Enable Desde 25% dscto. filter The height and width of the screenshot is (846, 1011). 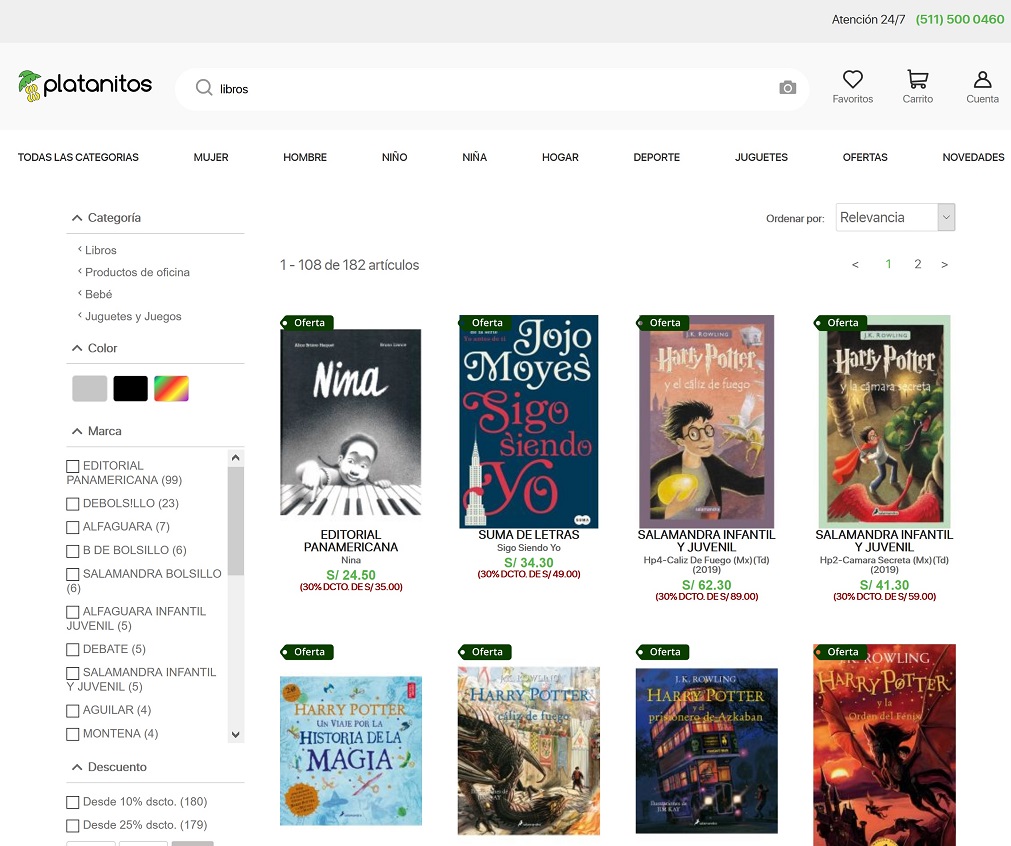pos(73,825)
